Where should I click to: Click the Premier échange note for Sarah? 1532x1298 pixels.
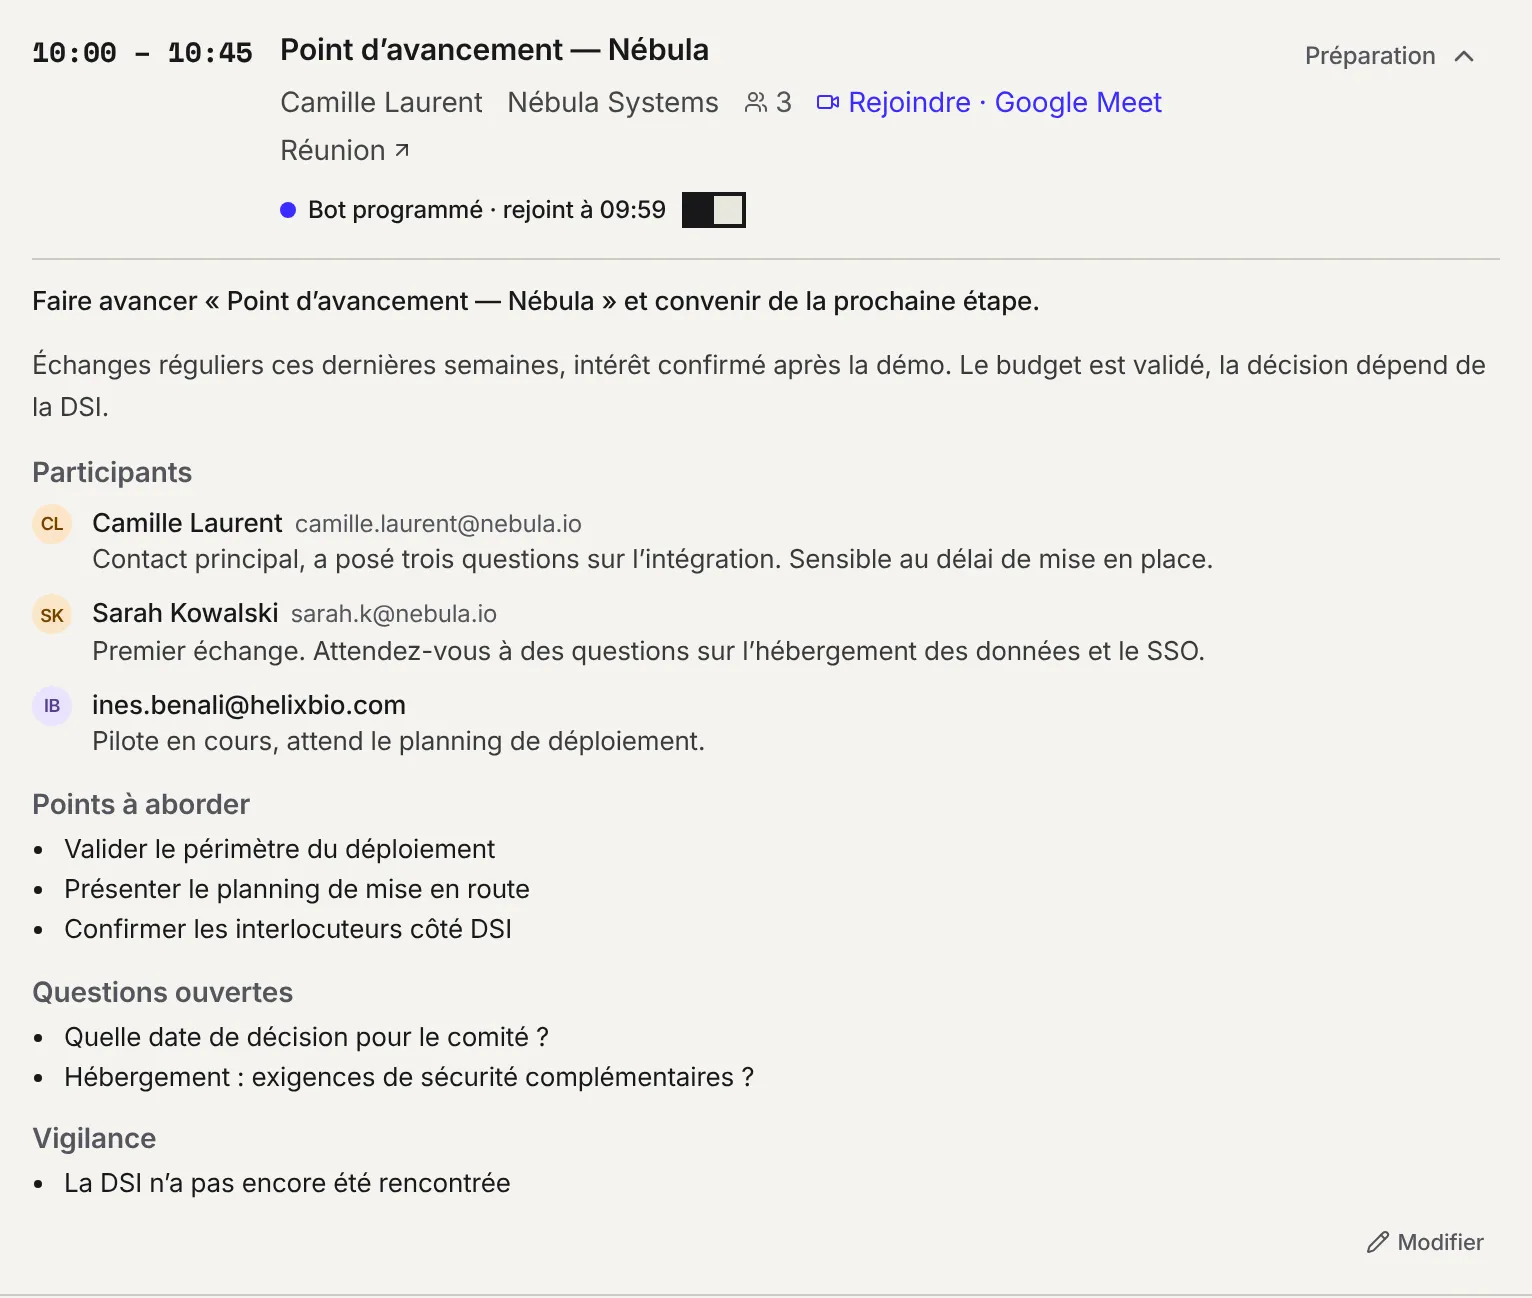pyautogui.click(x=648, y=651)
